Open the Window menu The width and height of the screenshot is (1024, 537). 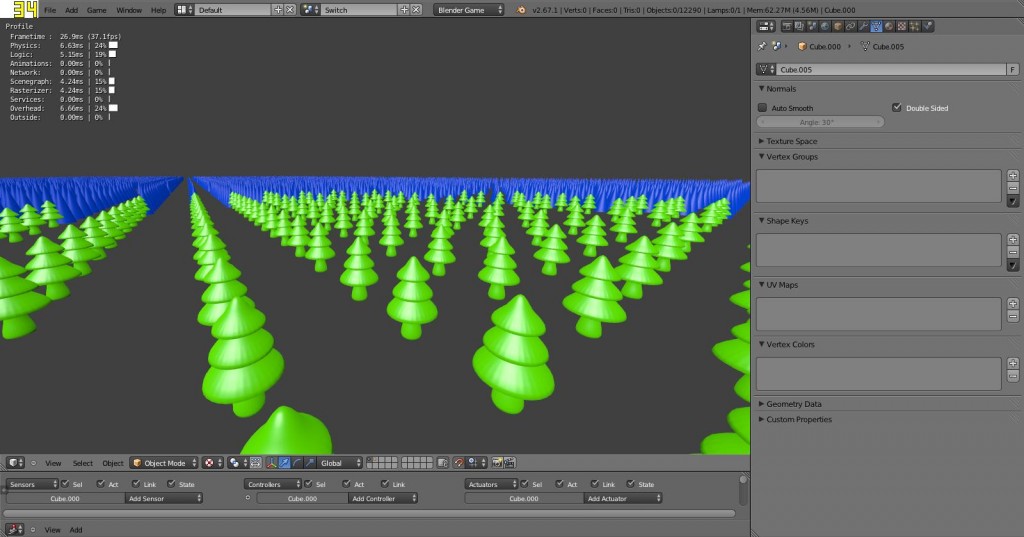click(129, 10)
